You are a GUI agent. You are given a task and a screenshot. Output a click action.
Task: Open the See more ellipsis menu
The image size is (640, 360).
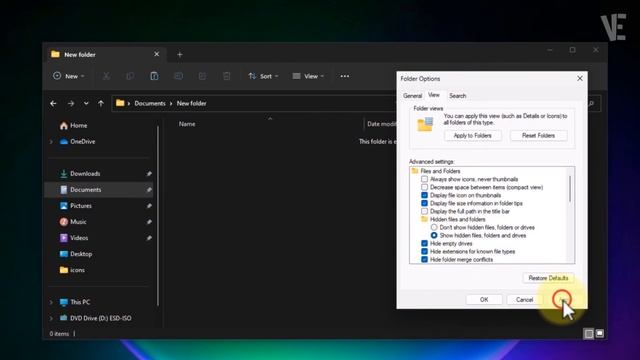[344, 76]
